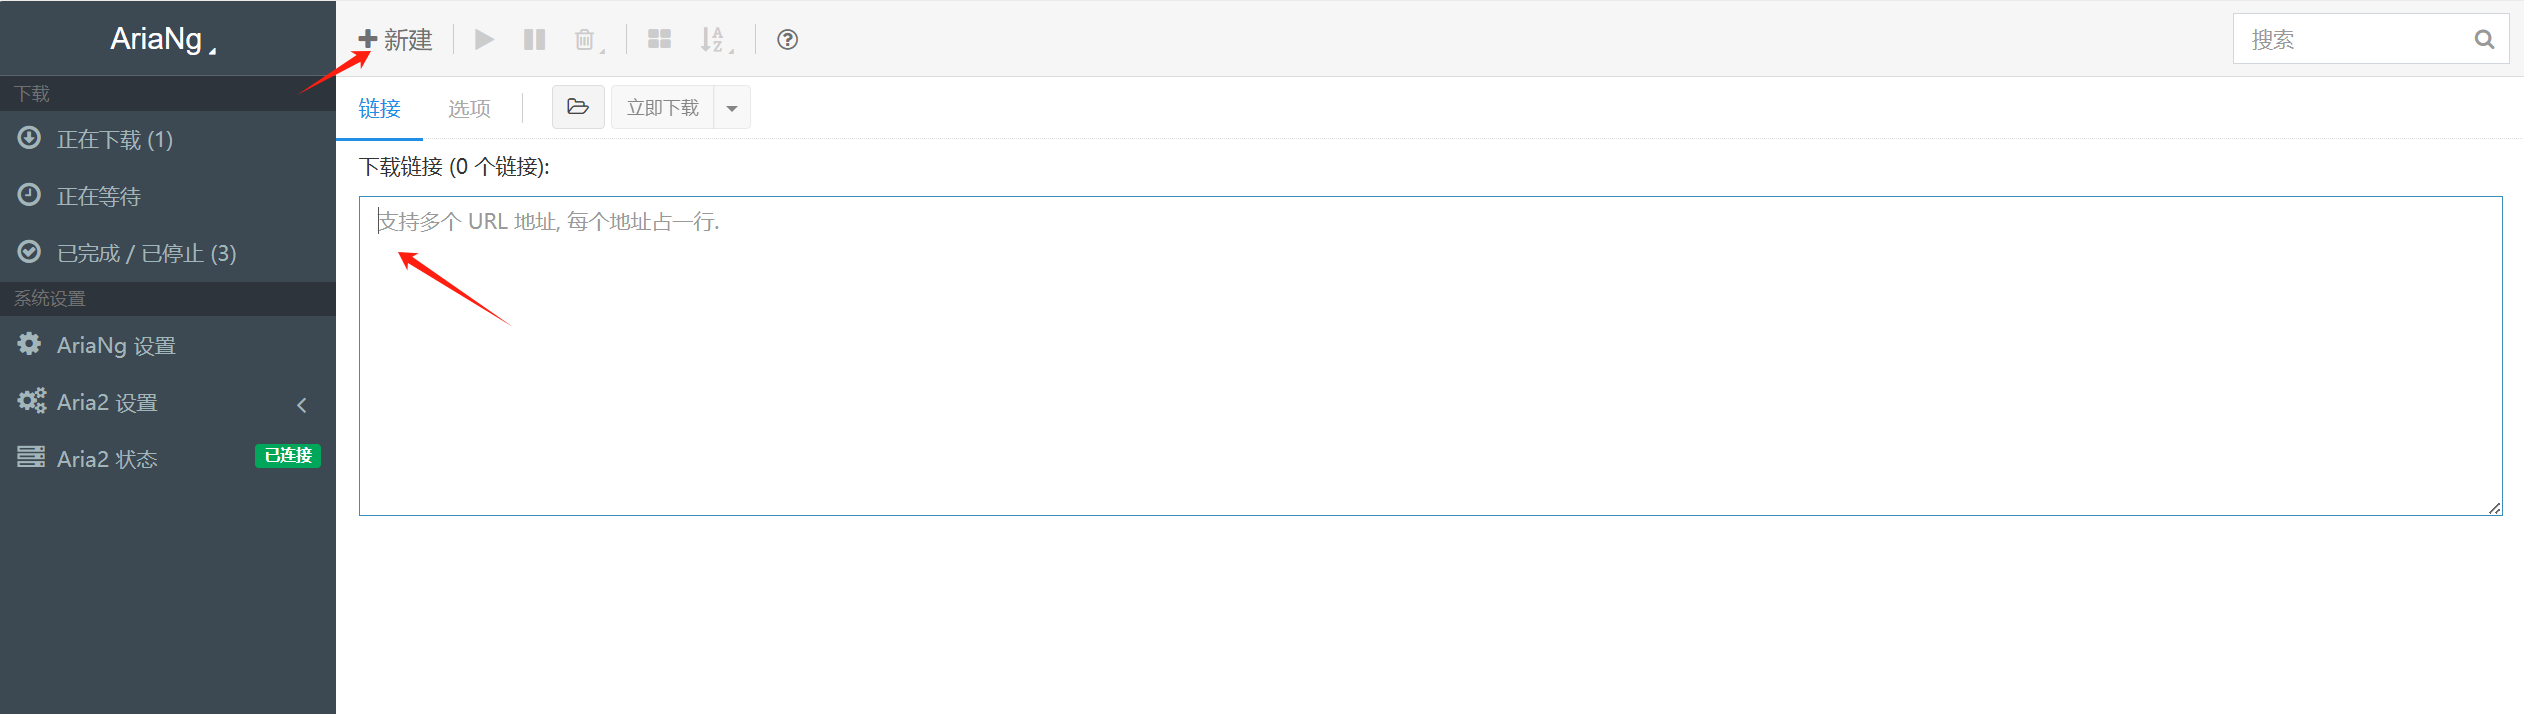The width and height of the screenshot is (2524, 714).
Task: Click the trash delete icon
Action: pos(585,39)
